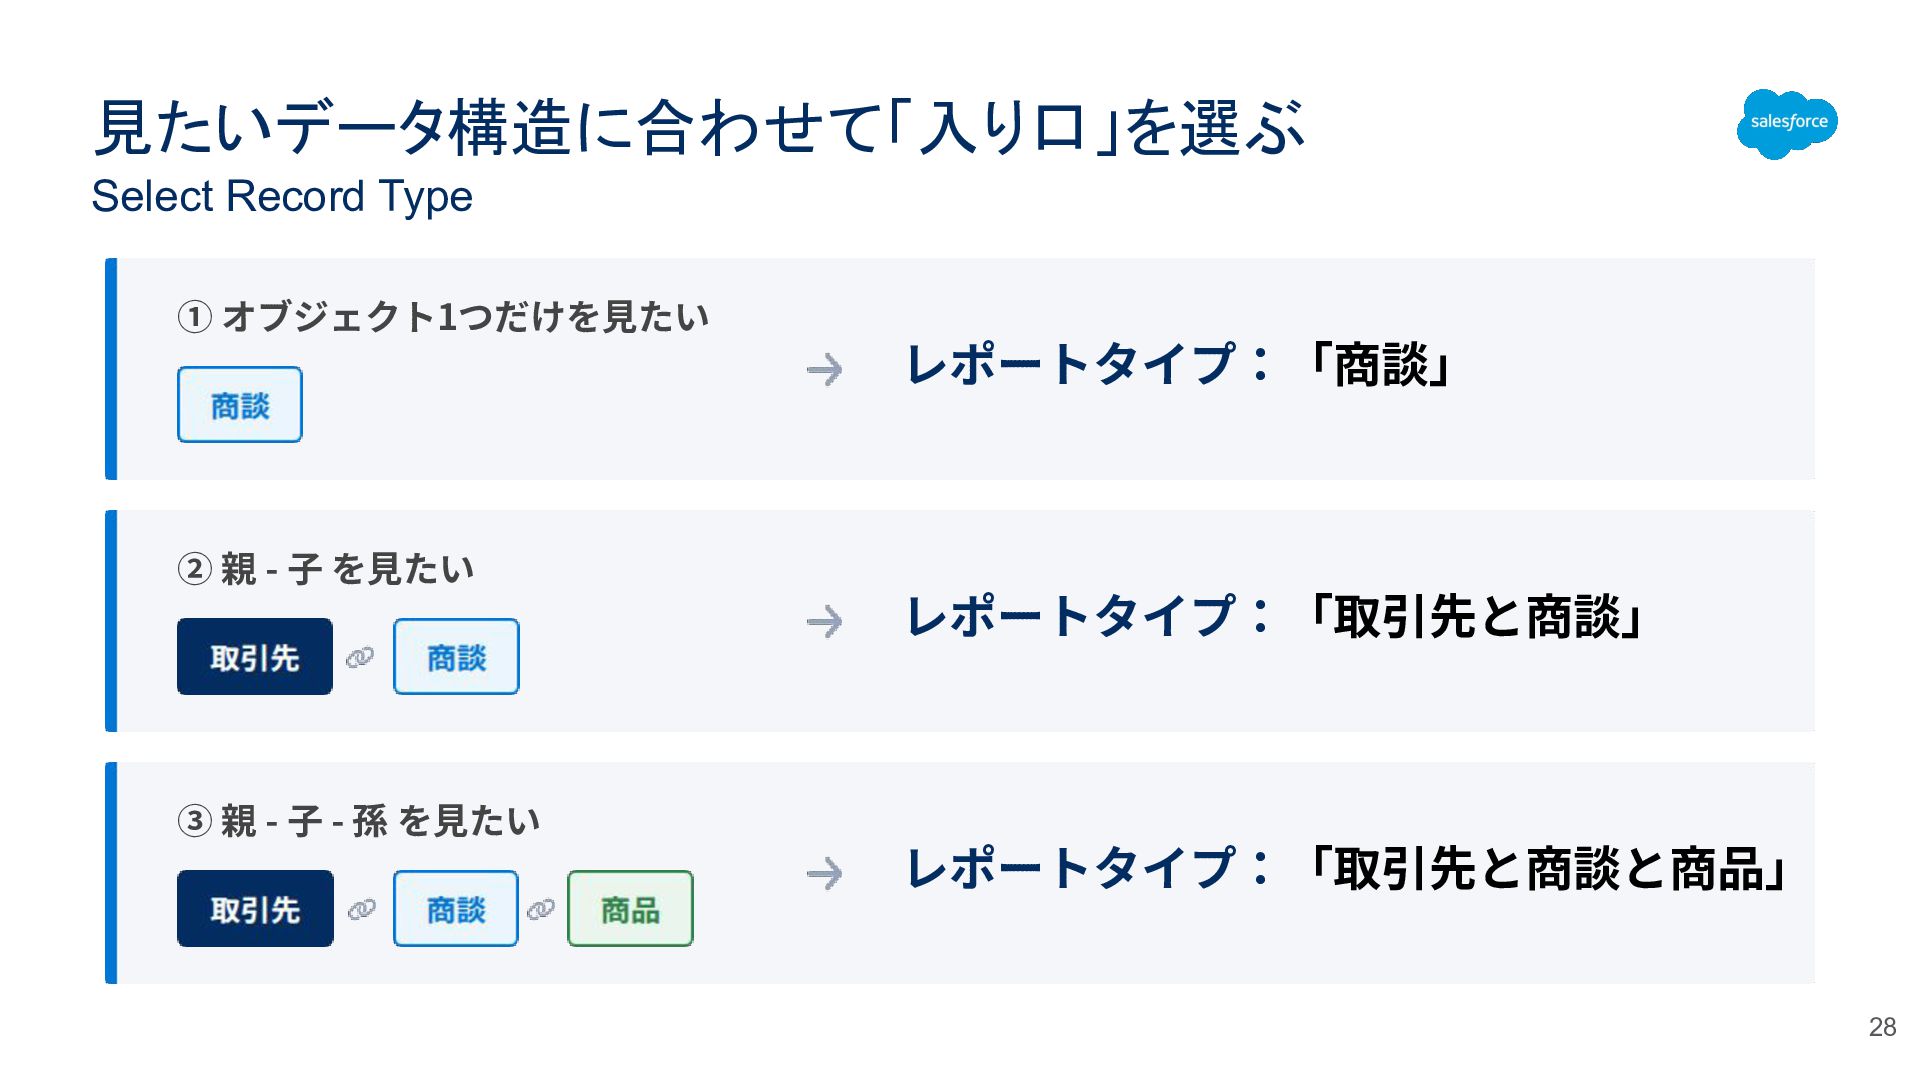Select the dark 取引先 box in section two
1918x1080 pixels.
[254, 657]
